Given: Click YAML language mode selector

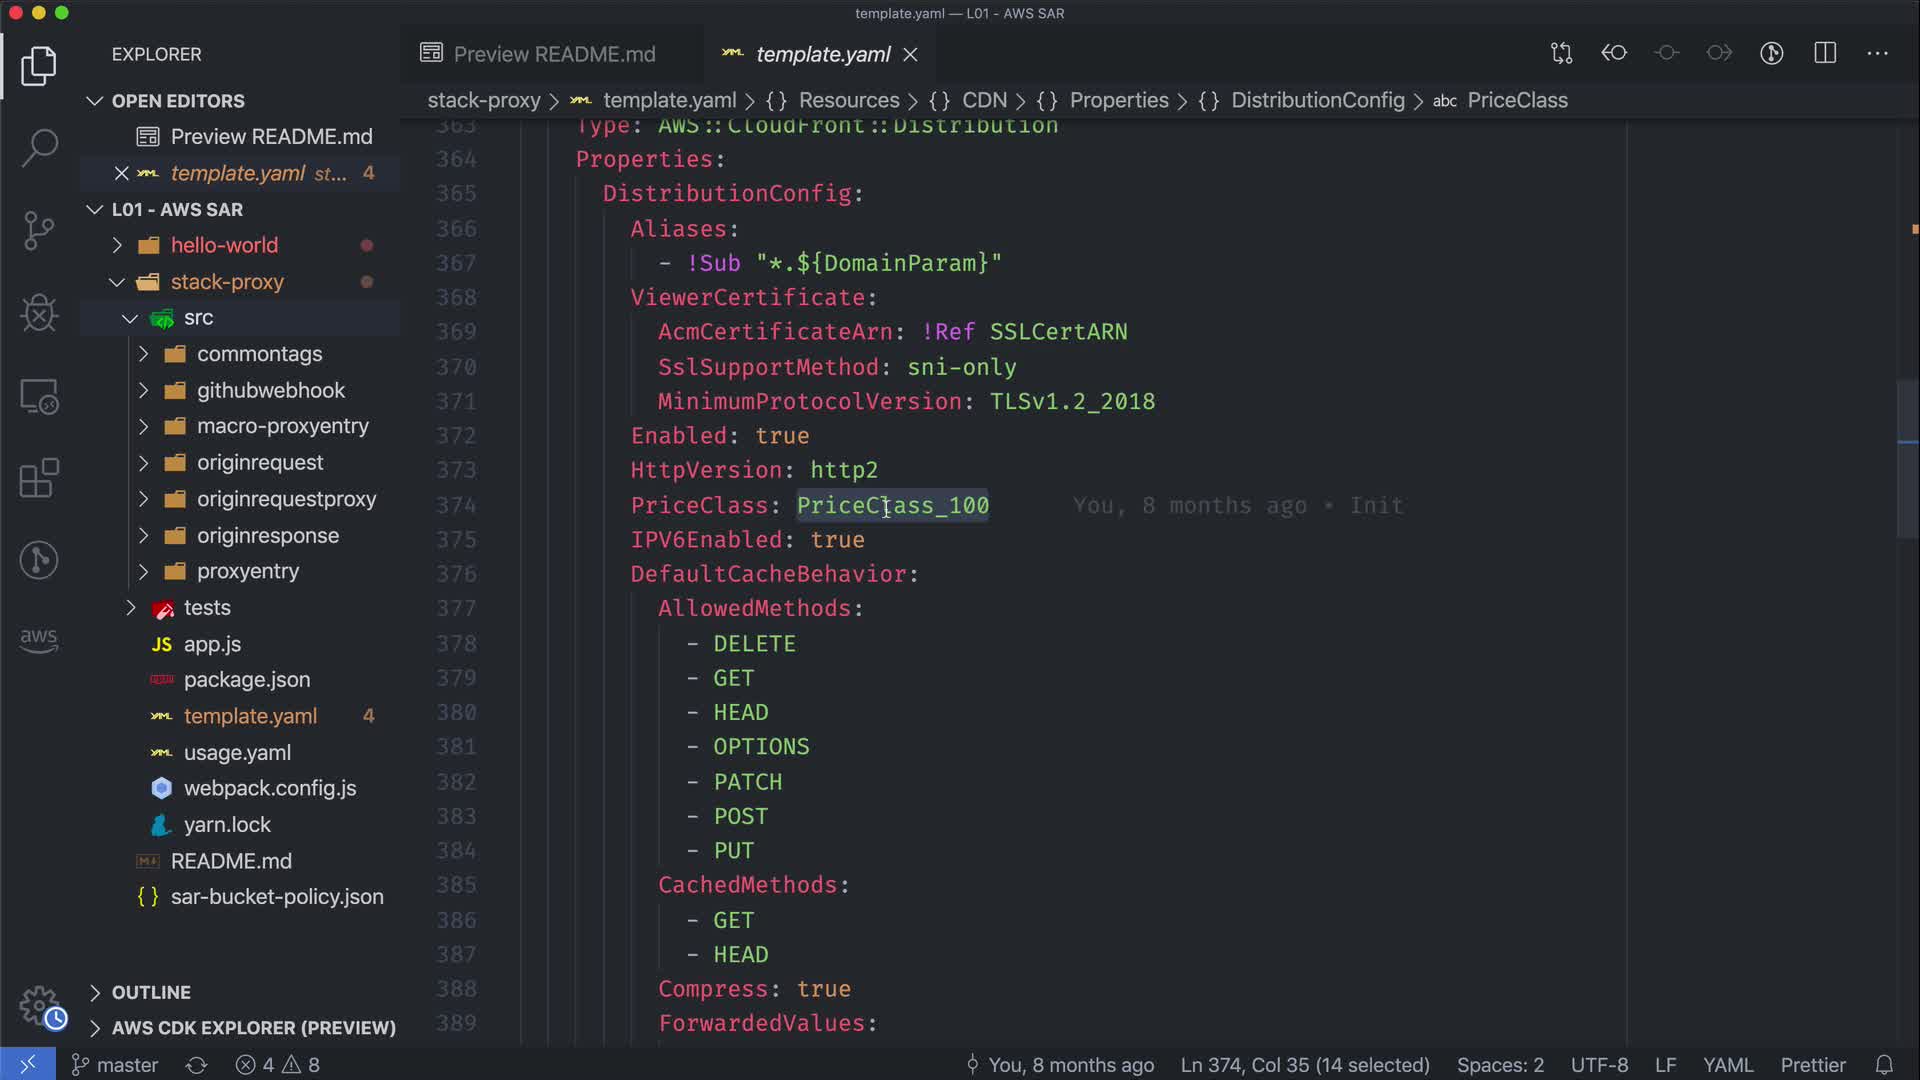Looking at the screenshot, I should (1728, 1065).
